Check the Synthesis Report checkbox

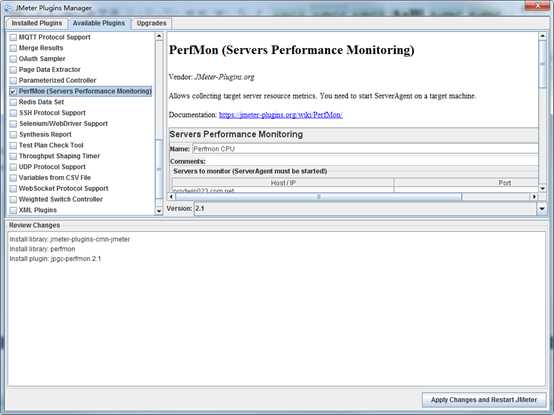(13, 135)
